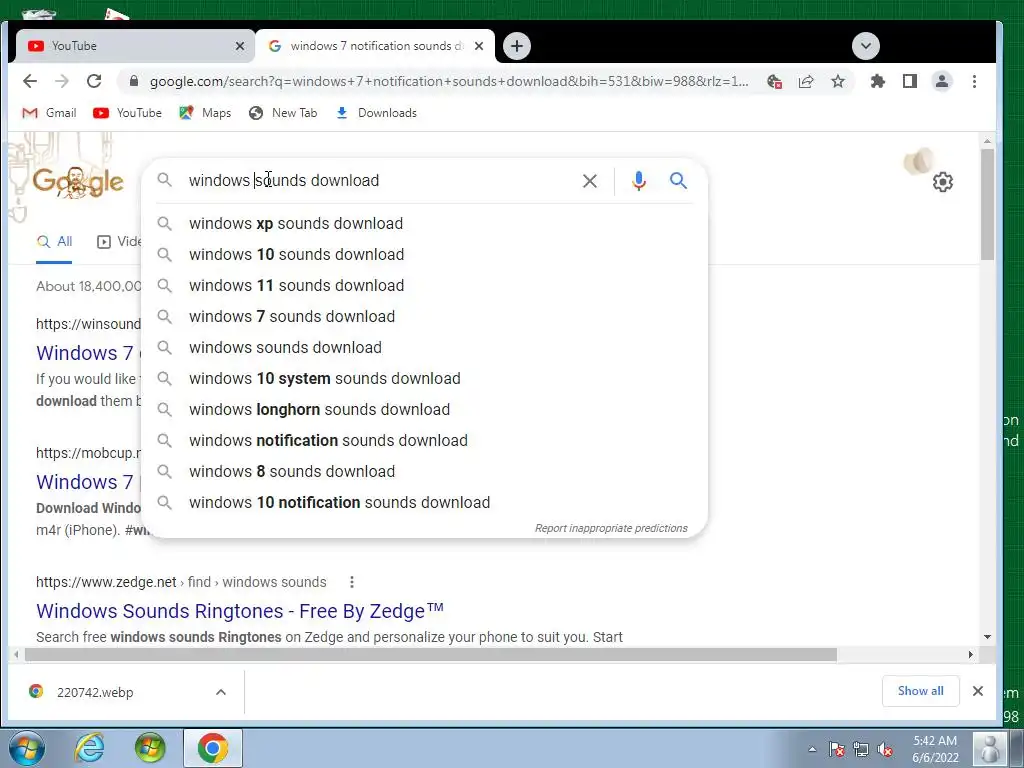Close the downloads bar
Screen dimensions: 1024x768
tap(978, 691)
